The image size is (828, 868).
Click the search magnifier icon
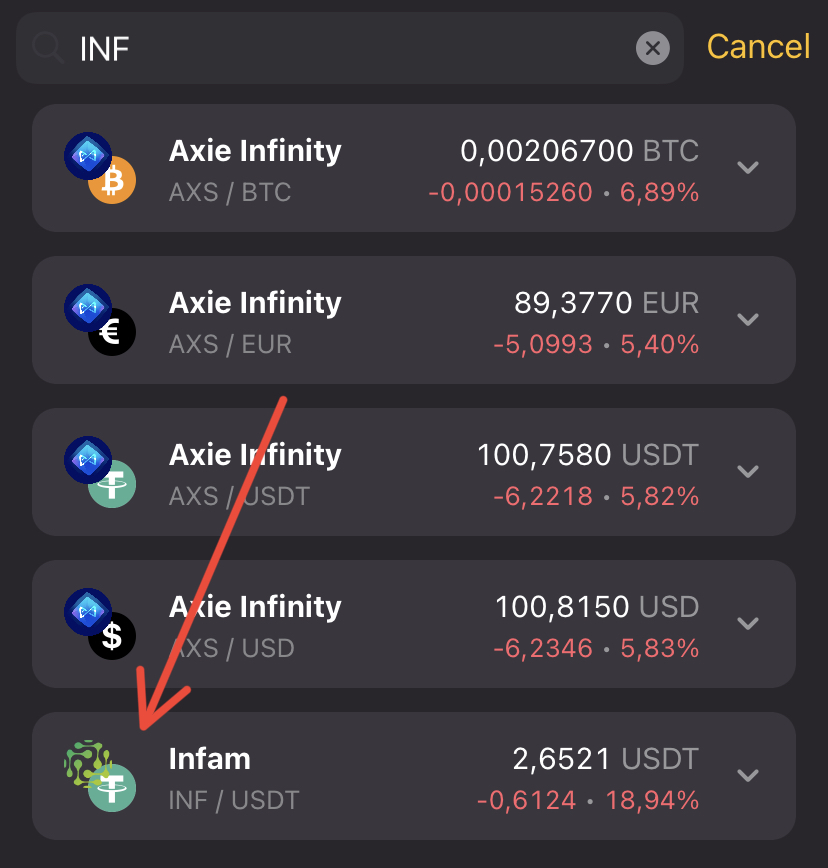[x=48, y=47]
